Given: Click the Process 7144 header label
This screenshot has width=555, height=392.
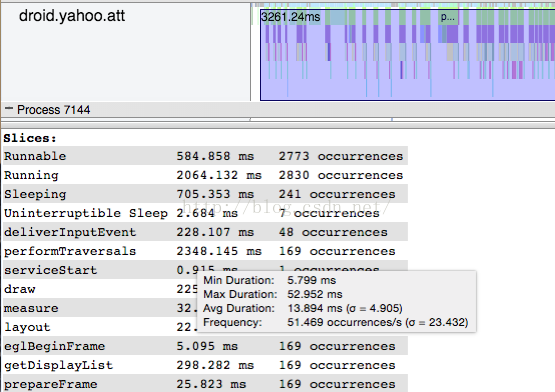Looking at the screenshot, I should coord(53,110).
